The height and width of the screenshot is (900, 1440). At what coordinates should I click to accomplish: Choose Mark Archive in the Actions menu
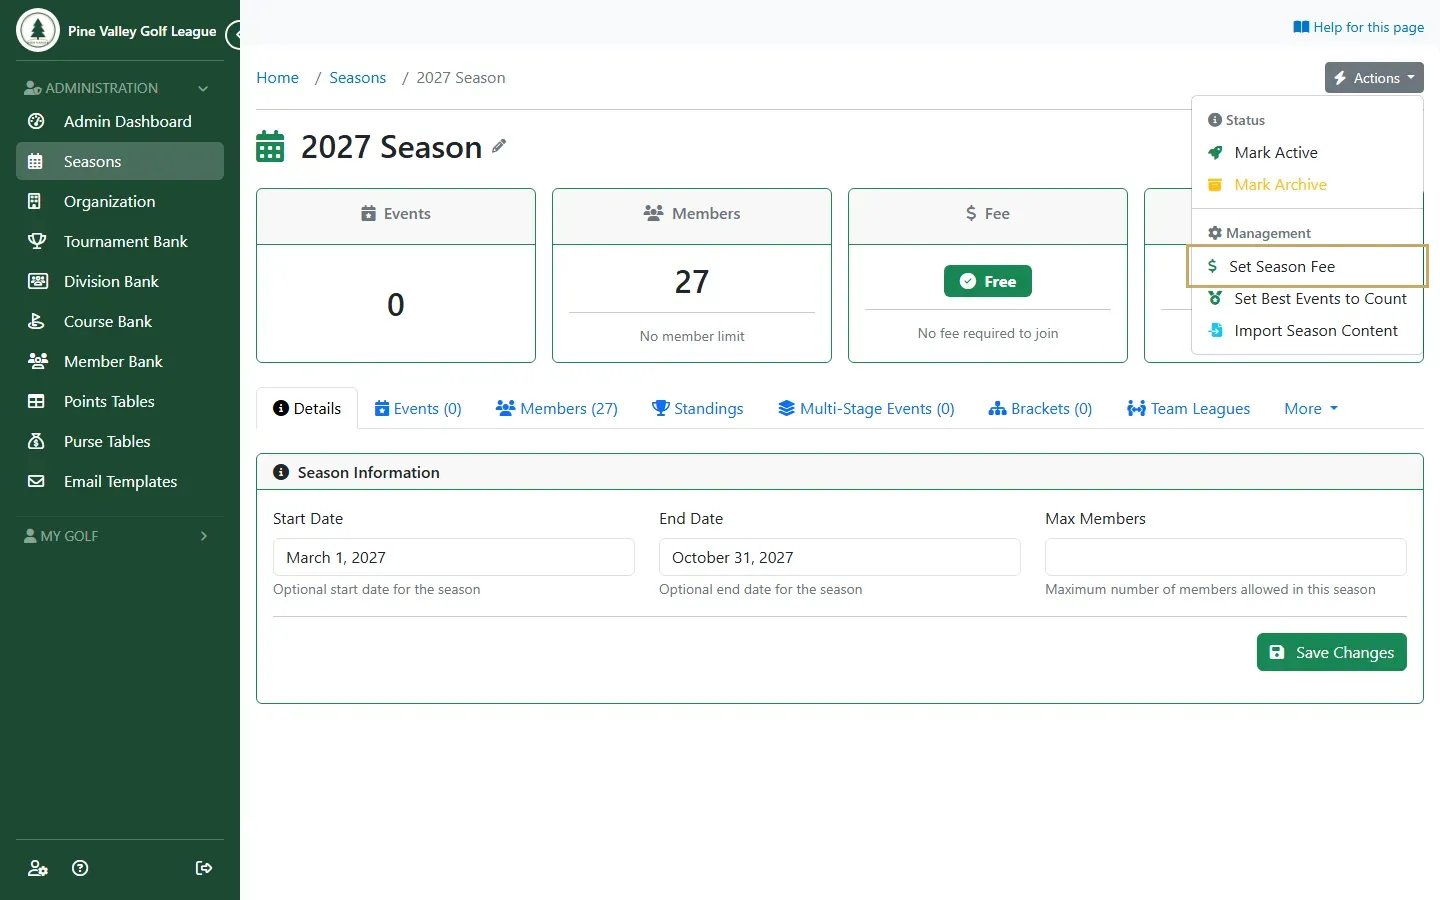(1307, 184)
